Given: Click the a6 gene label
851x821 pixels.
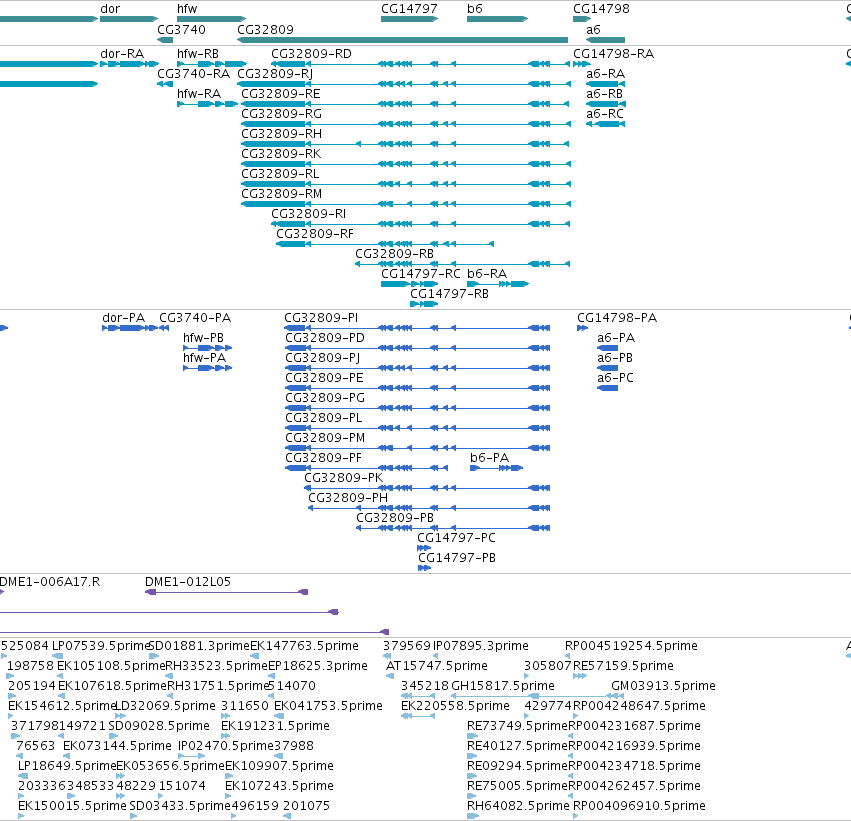Looking at the screenshot, I should (x=593, y=29).
